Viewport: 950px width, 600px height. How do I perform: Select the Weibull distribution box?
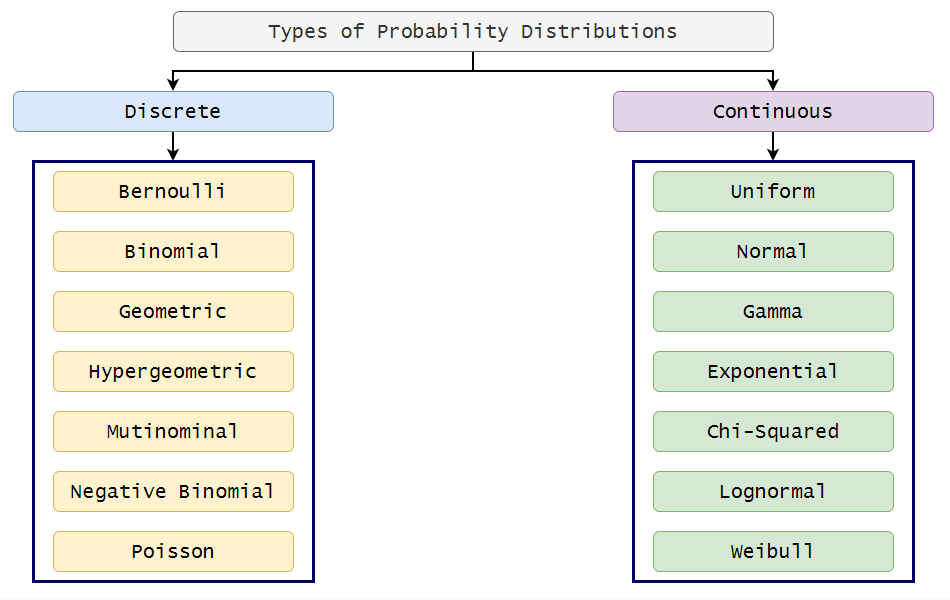pos(773,551)
